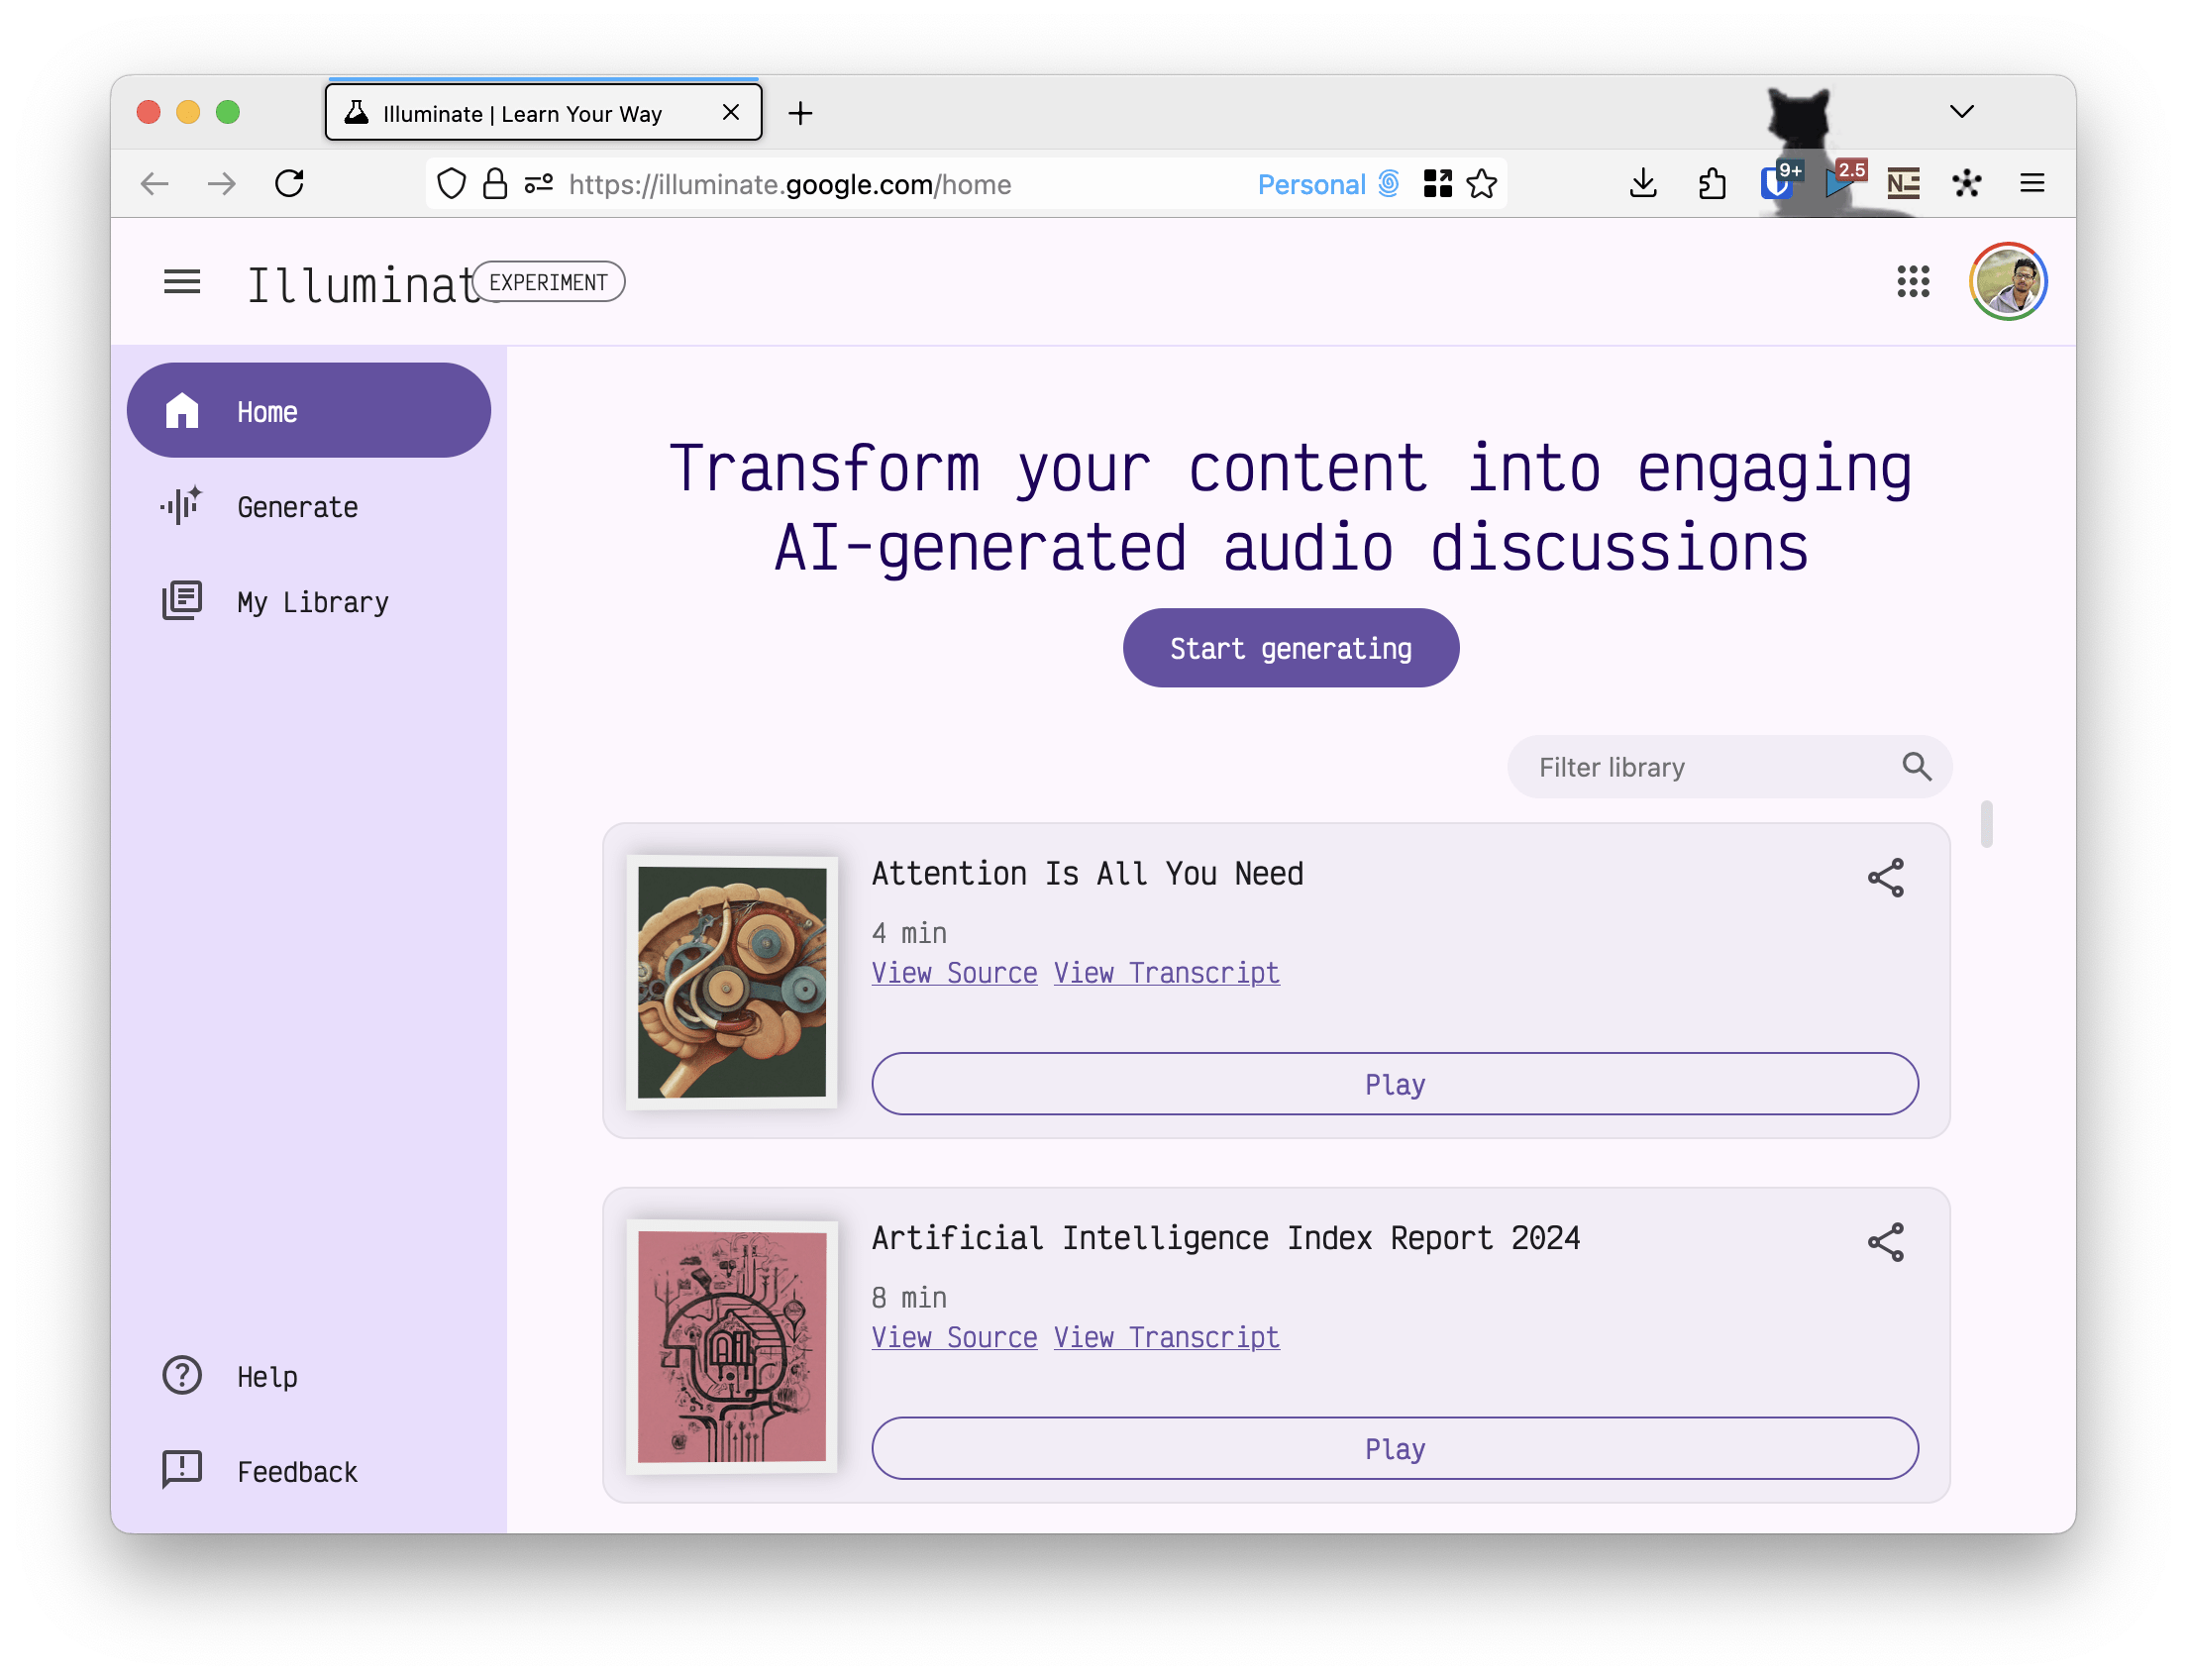Screen dimensions: 2187x1680
Task: View Transcript for AI Index Report 2024
Action: [1166, 1338]
